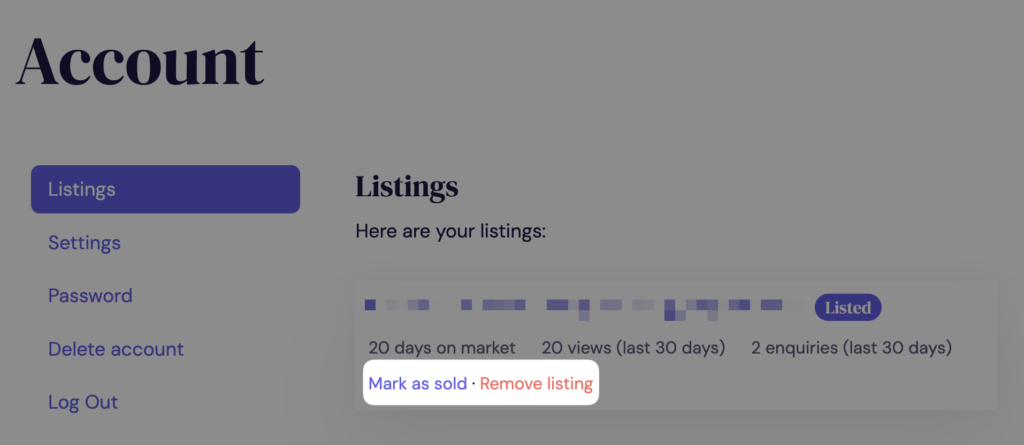Image resolution: width=1024 pixels, height=445 pixels.
Task: Click the Account page heading
Action: [140, 60]
